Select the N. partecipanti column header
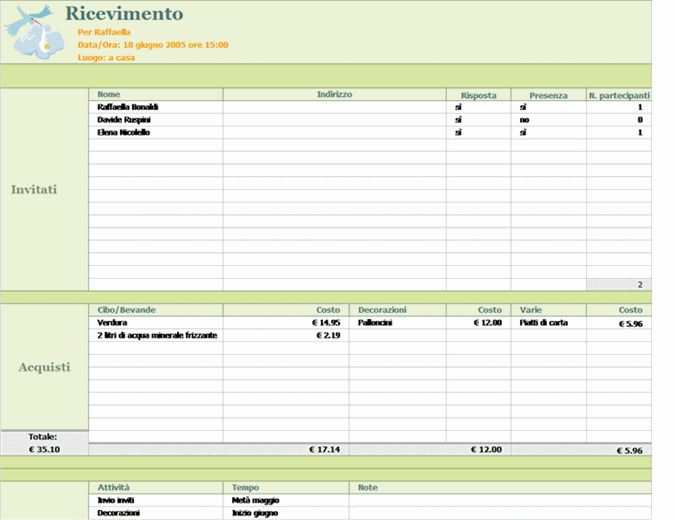 [619, 96]
